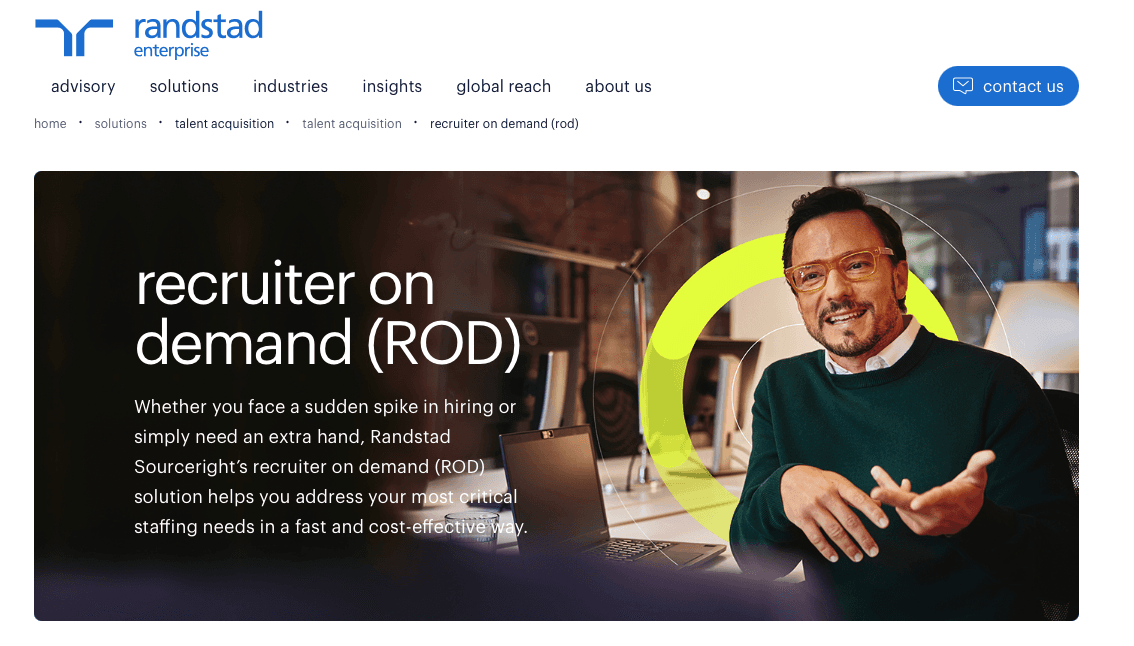Viewport: 1134px width, 646px height.
Task: Select the gray talent acquisition breadcrumb
Action: [351, 124]
